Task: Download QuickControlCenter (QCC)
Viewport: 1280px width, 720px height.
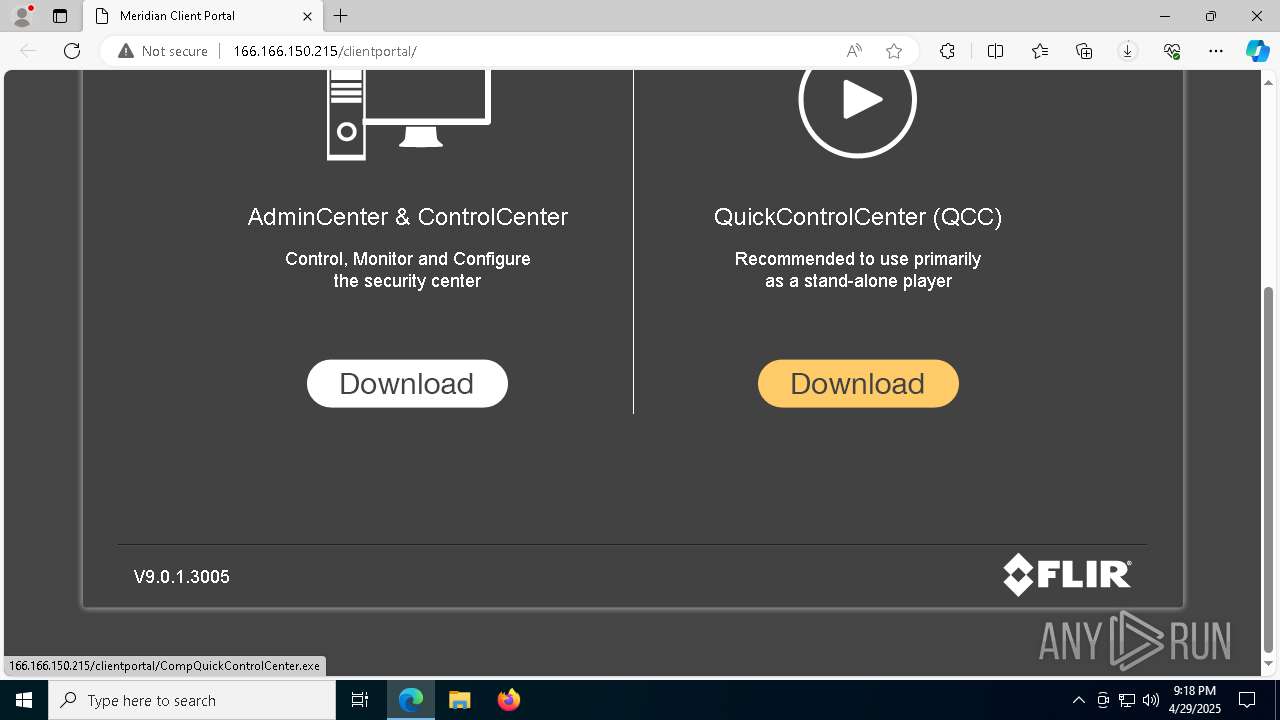Action: [x=858, y=383]
